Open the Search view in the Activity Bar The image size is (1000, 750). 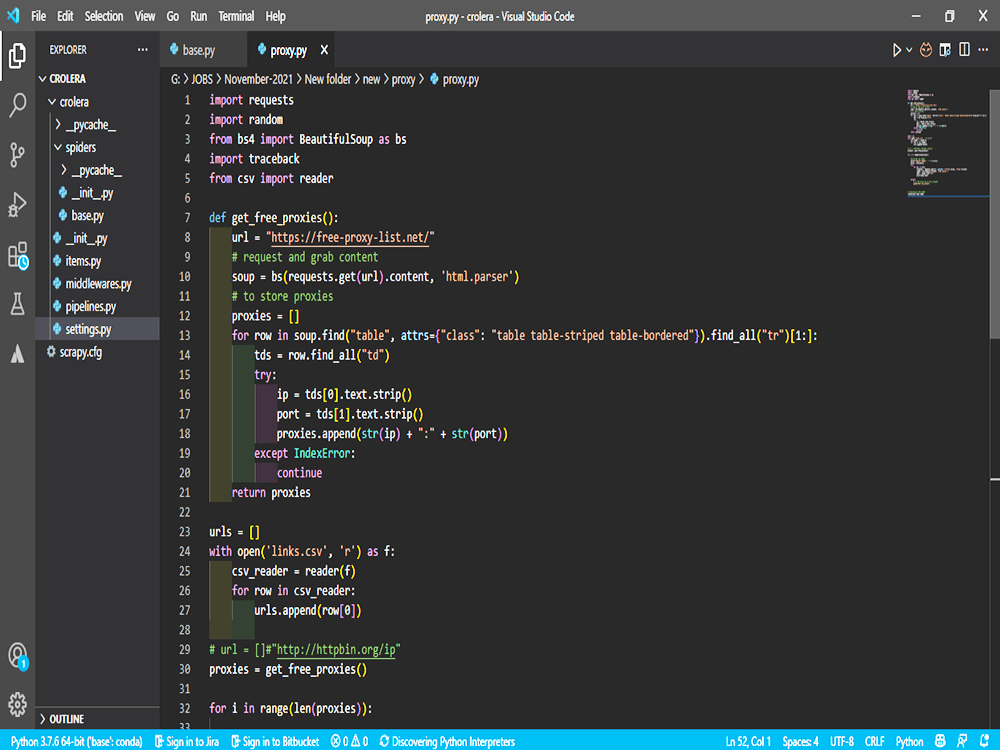click(x=16, y=105)
